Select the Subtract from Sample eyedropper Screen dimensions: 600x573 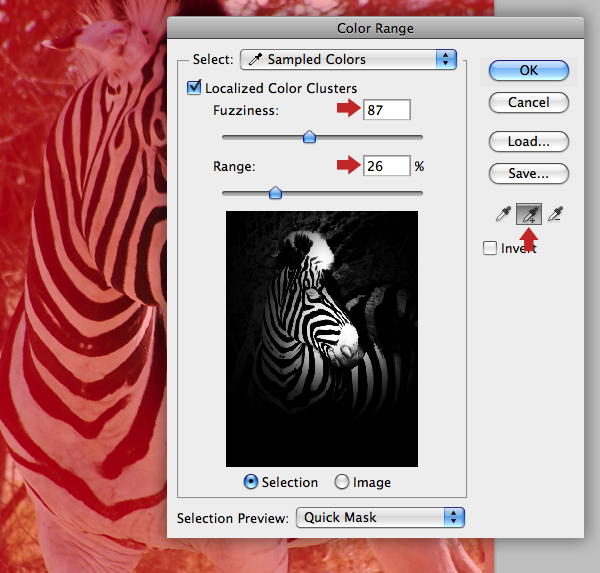tap(555, 214)
